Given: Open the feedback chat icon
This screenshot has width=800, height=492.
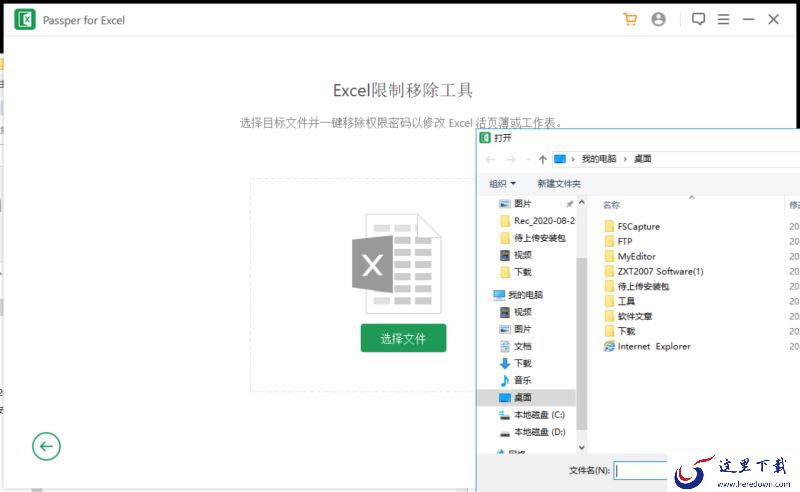Looking at the screenshot, I should 698,19.
